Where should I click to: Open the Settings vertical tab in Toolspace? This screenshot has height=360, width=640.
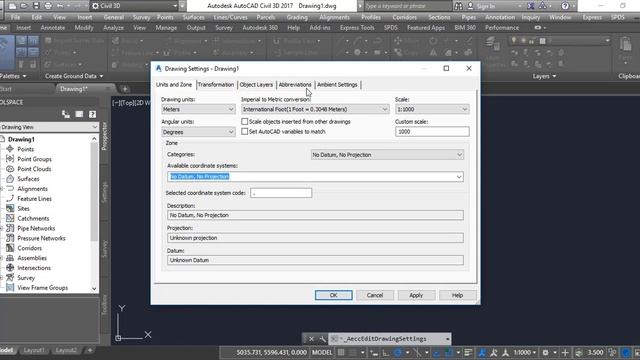tap(104, 192)
